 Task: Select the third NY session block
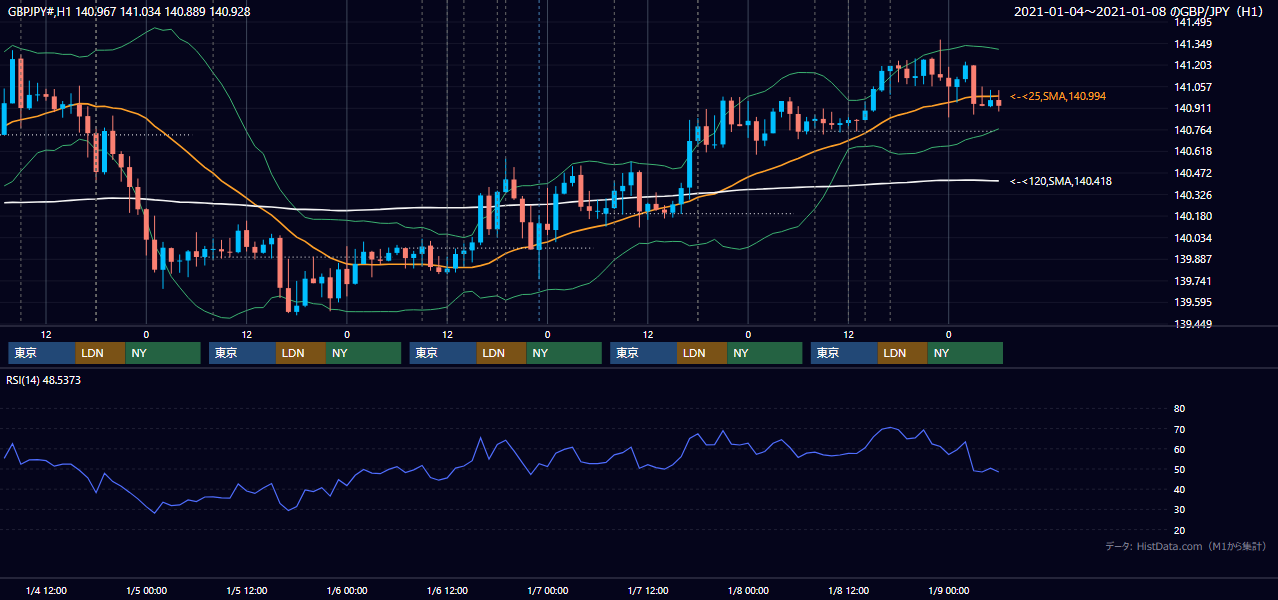[564, 353]
